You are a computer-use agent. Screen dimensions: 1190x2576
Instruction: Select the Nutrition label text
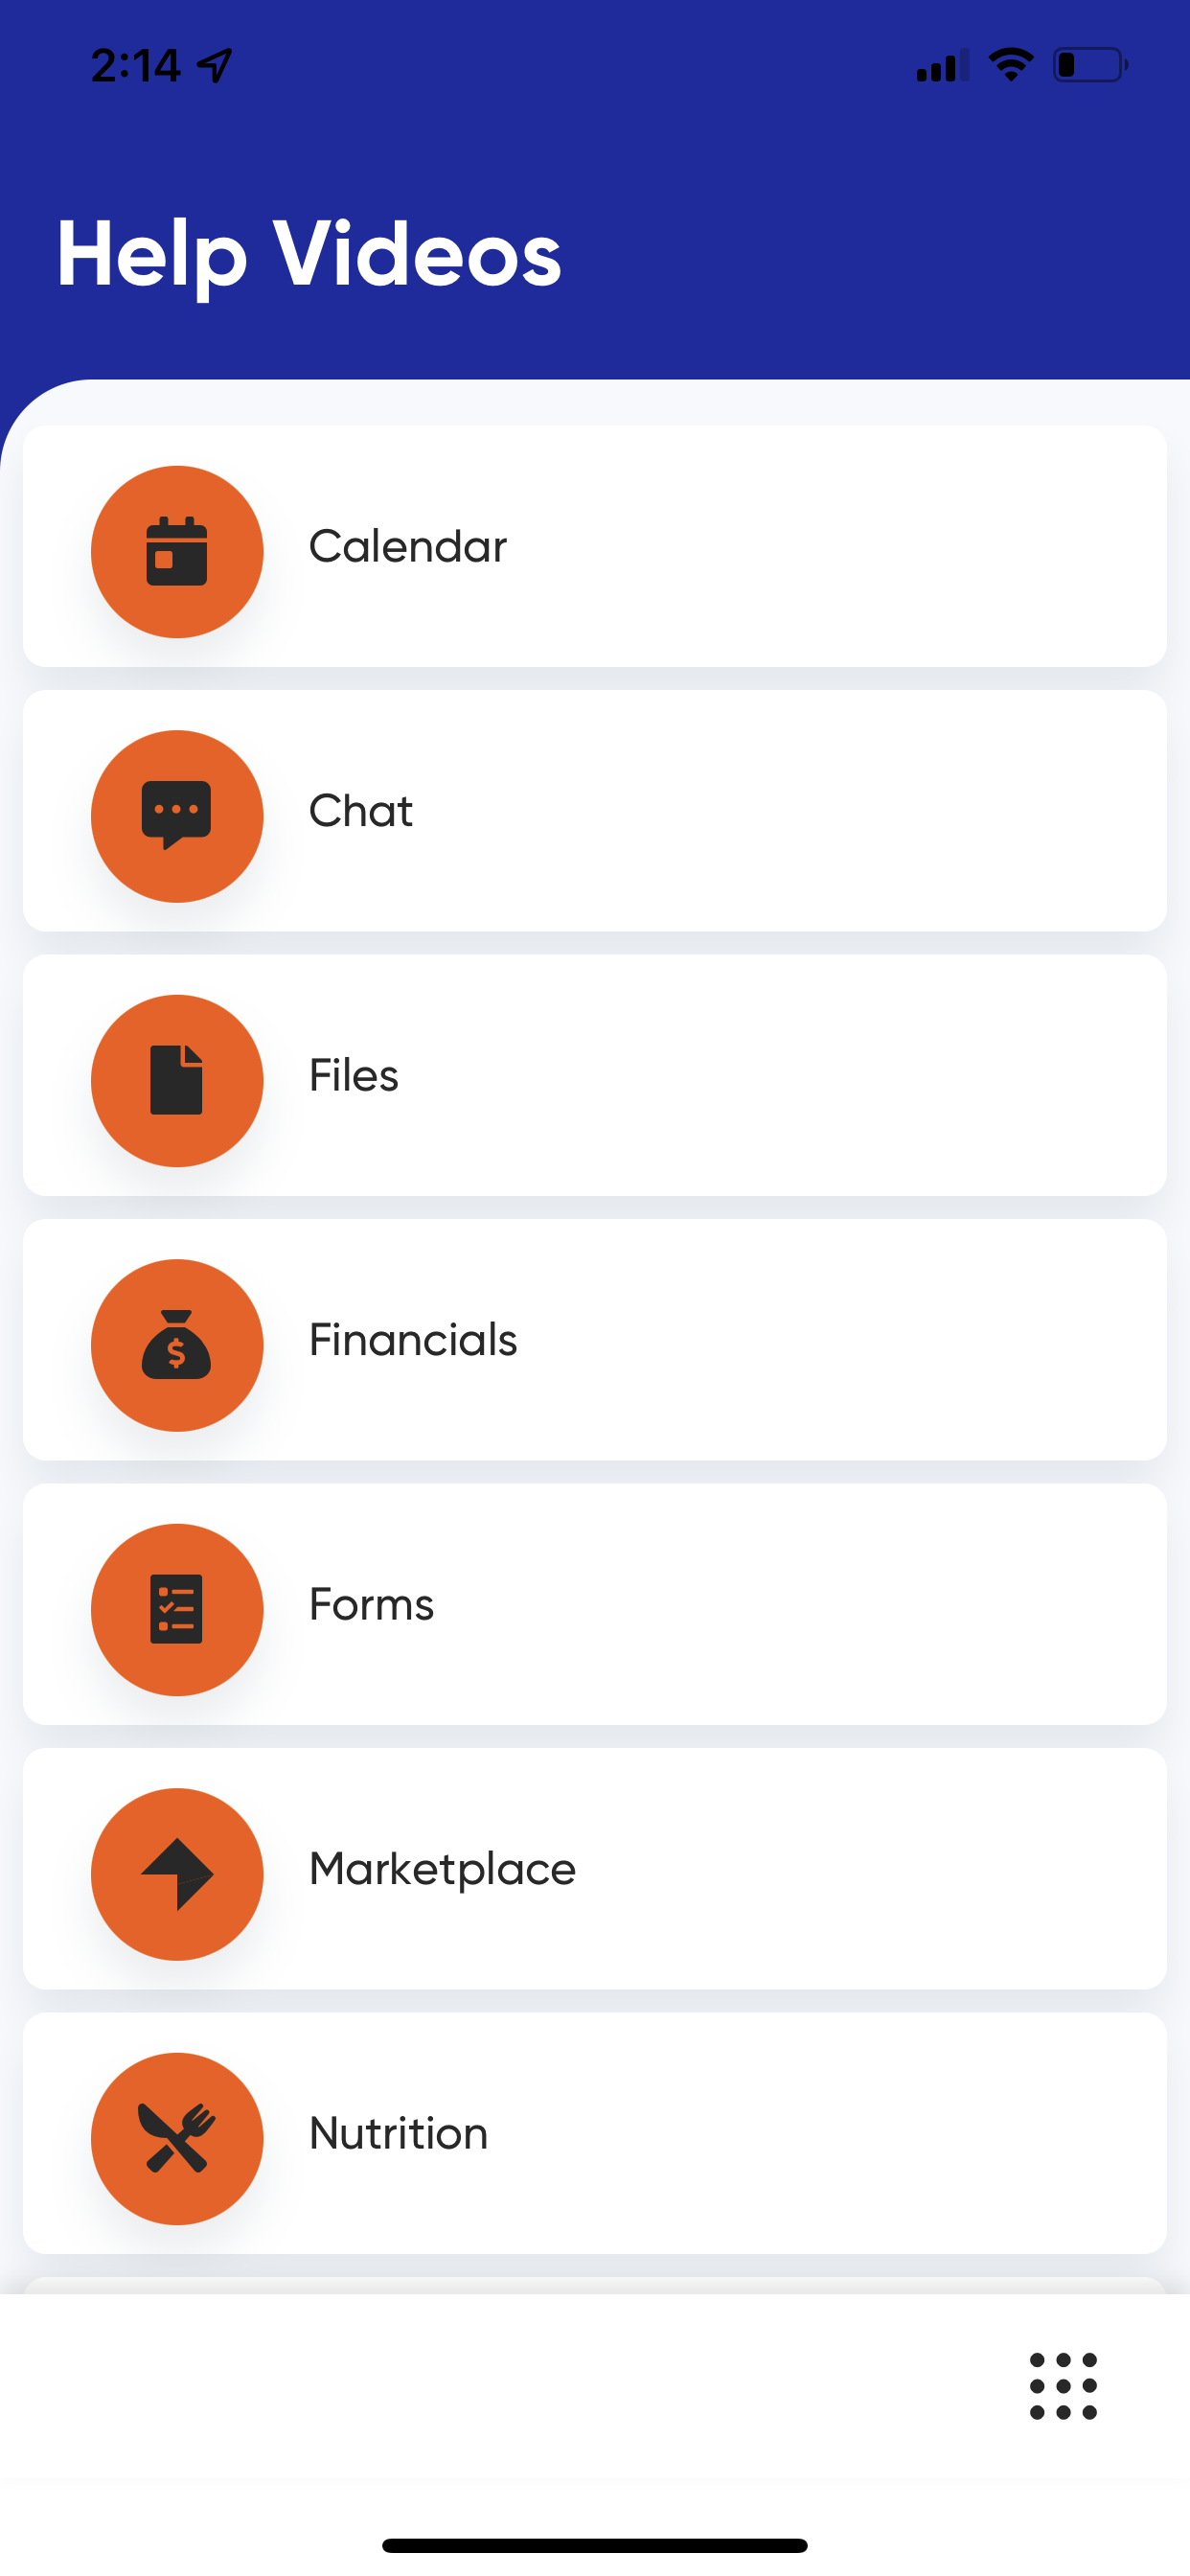(398, 2133)
